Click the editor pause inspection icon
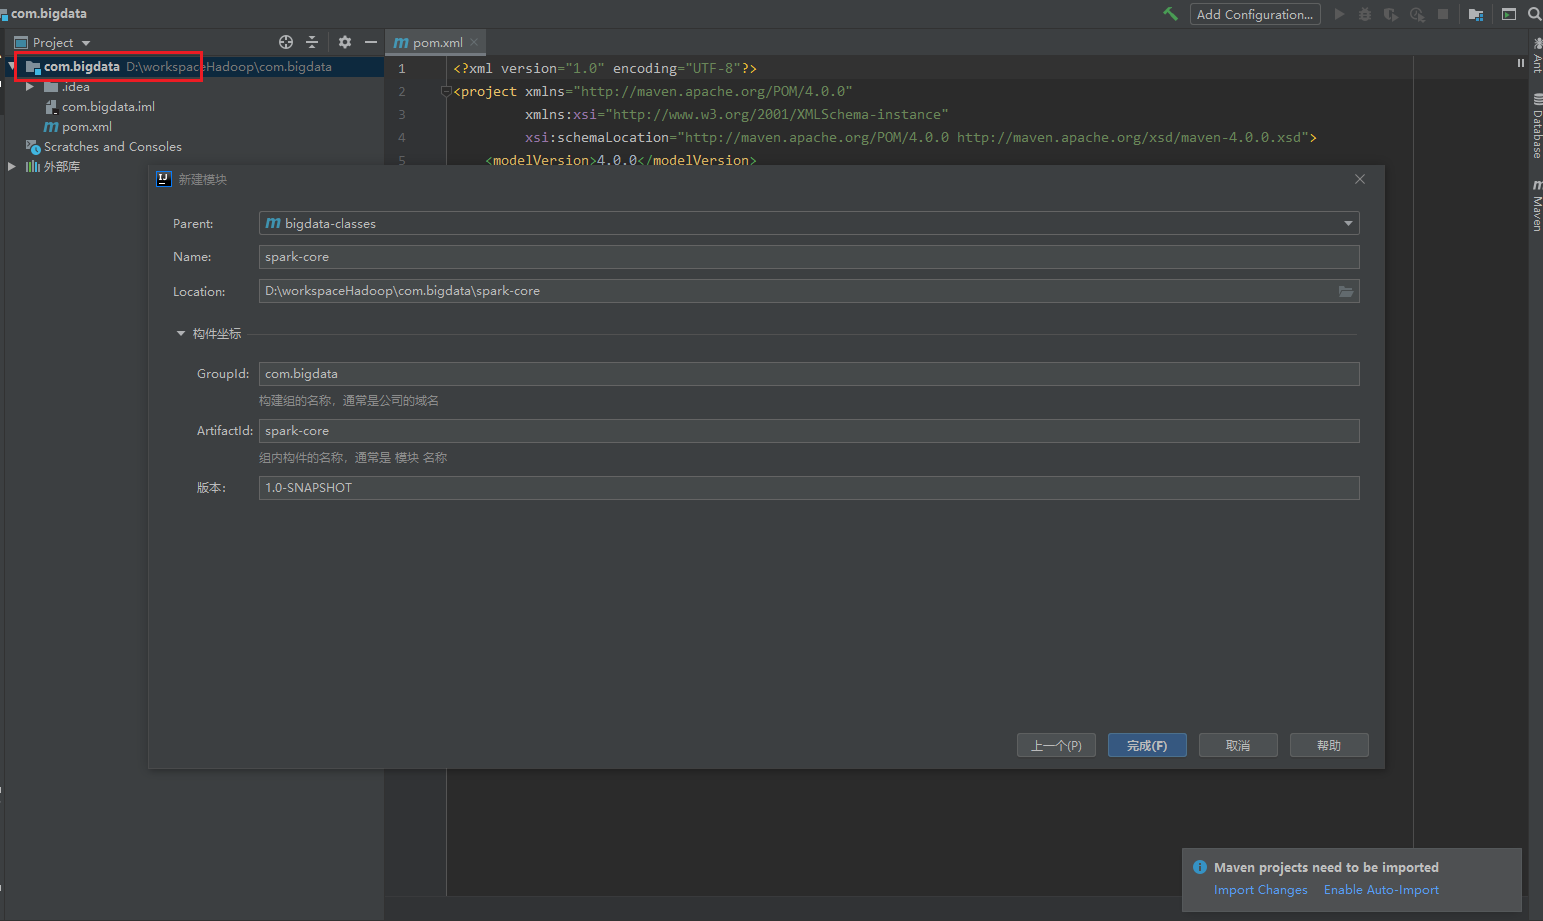1543x921 pixels. pos(1521,63)
